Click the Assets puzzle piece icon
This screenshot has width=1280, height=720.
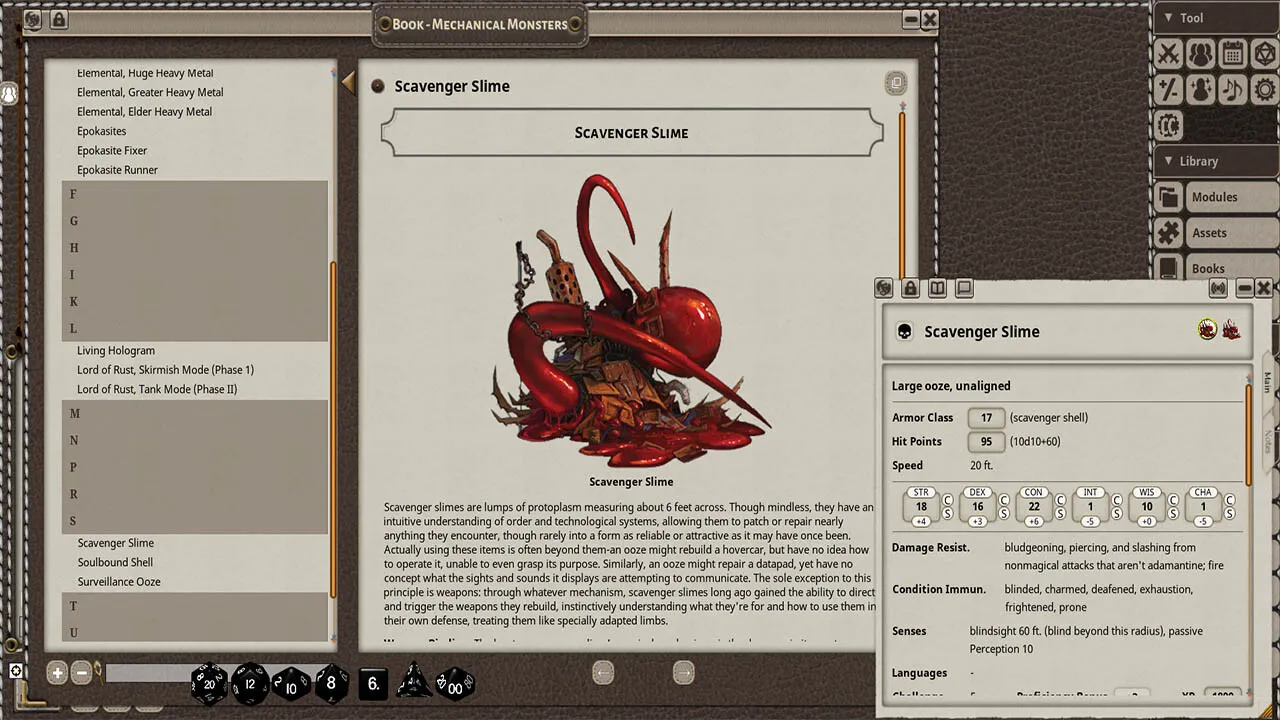[x=1168, y=233]
